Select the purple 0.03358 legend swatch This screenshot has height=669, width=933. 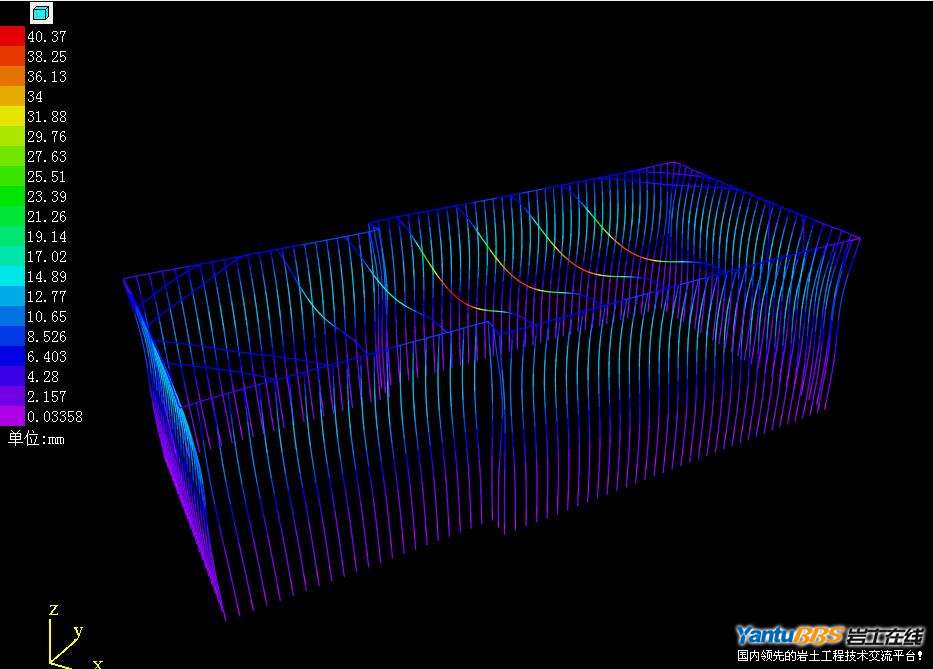pos(12,416)
